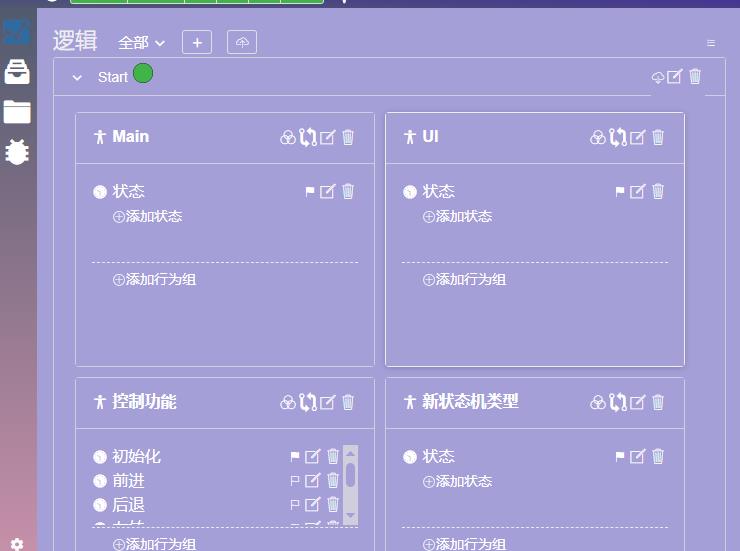Click 添加状态 in UI card
The height and width of the screenshot is (551, 740).
(x=458, y=217)
